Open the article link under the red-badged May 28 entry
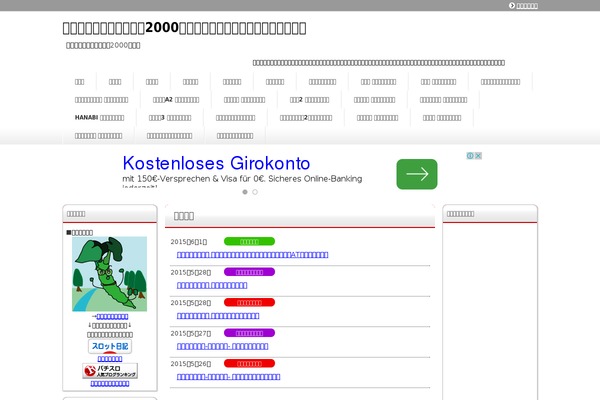The image size is (600, 400). (218, 316)
